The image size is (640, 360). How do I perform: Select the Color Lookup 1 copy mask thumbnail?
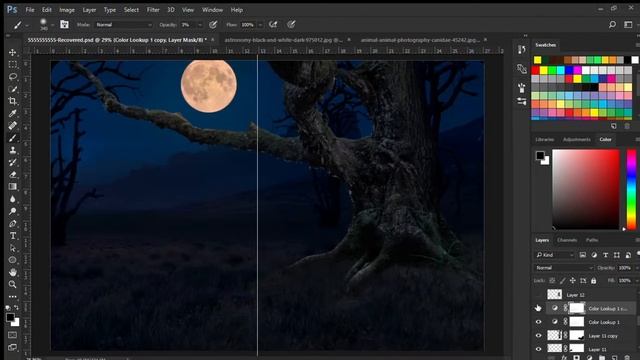(577, 308)
